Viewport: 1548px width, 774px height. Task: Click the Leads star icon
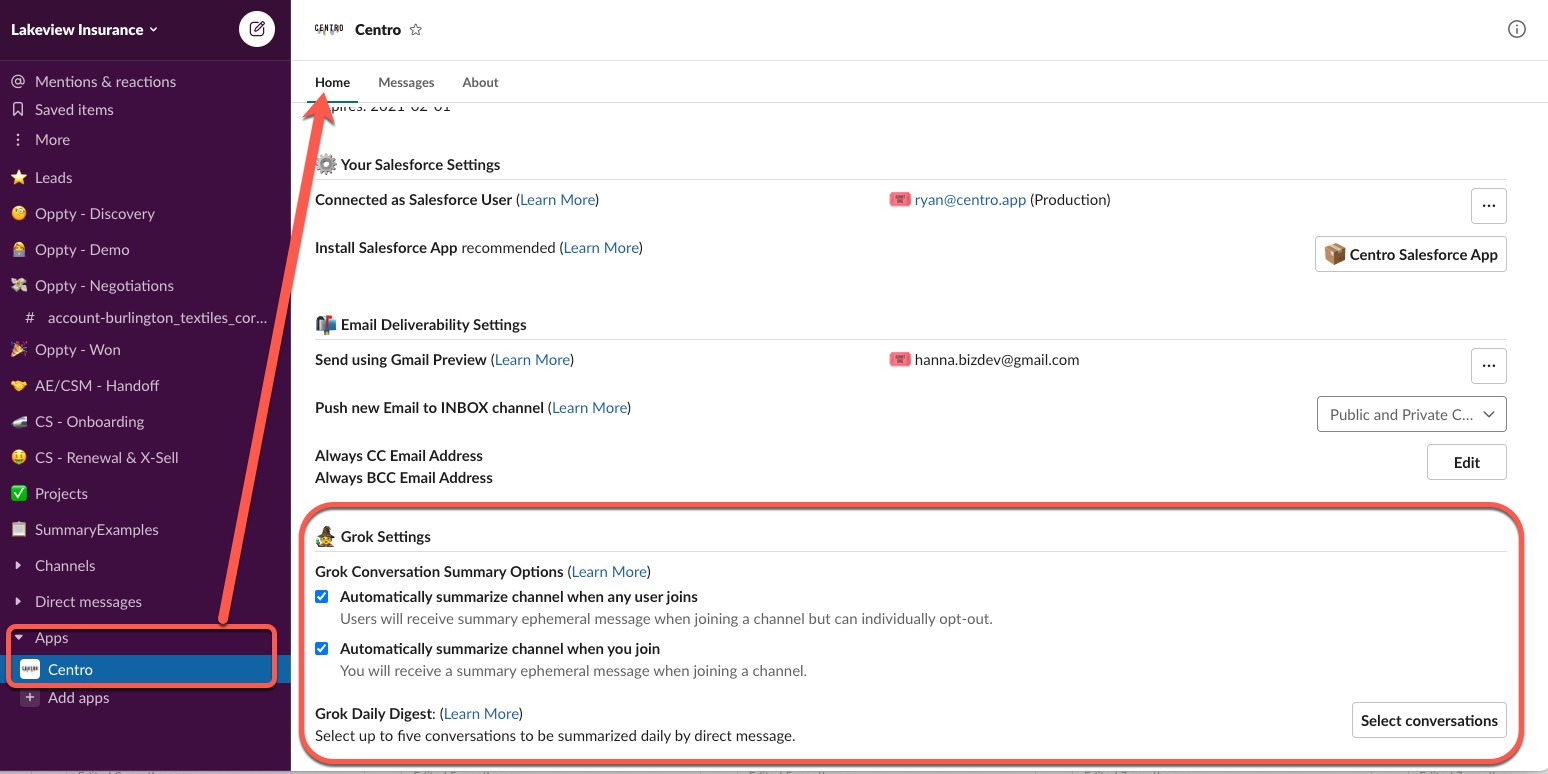coord(18,178)
